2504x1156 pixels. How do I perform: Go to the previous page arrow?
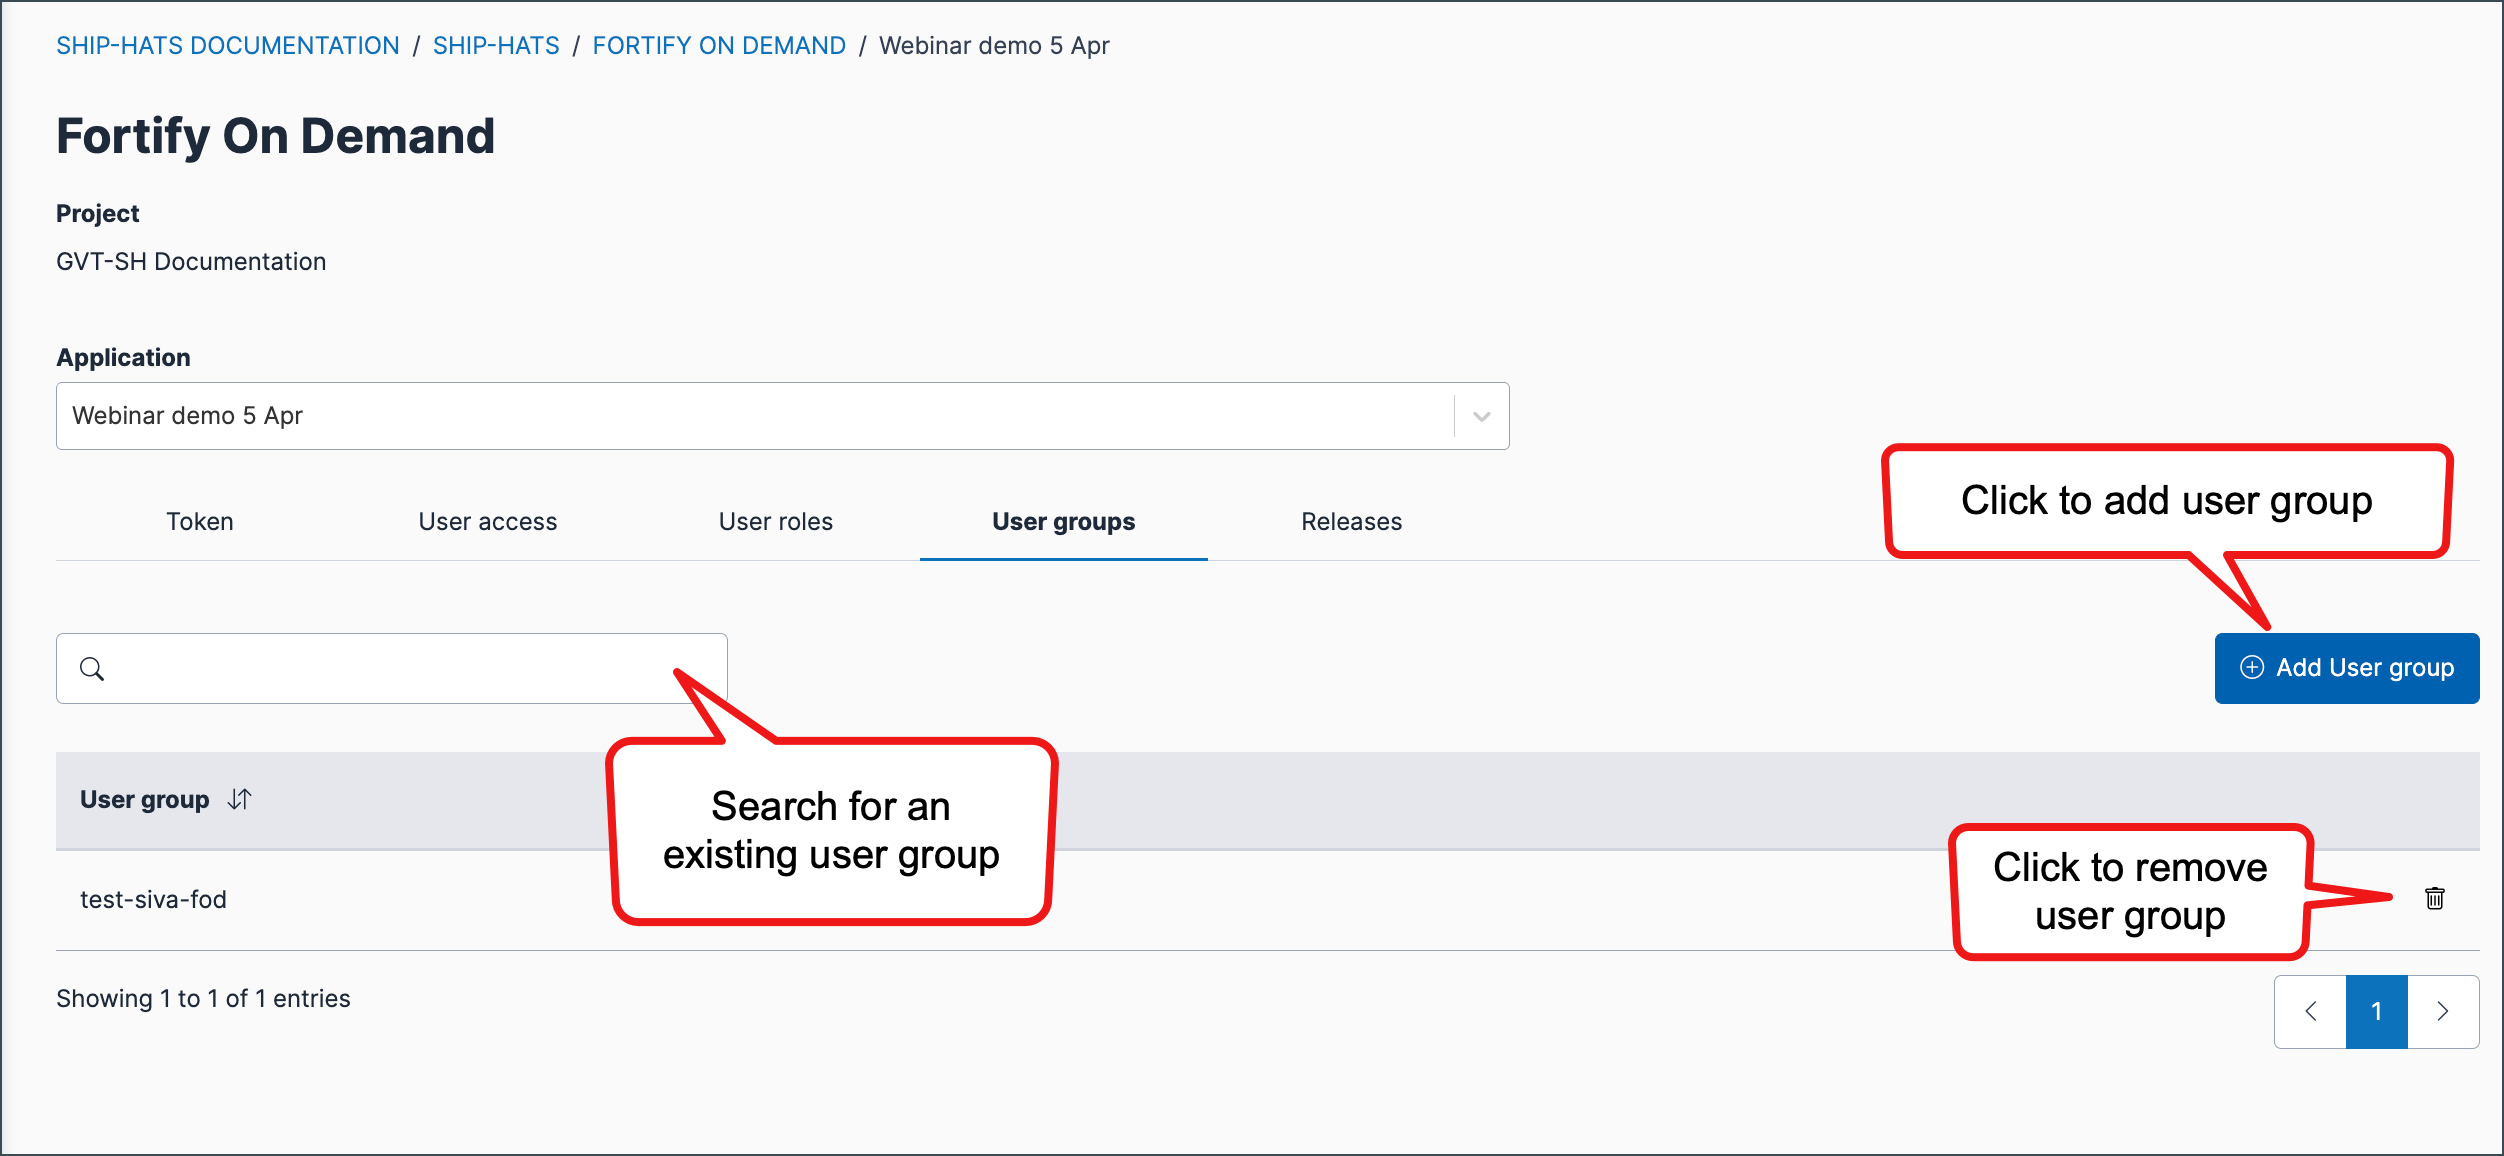(x=2310, y=1011)
